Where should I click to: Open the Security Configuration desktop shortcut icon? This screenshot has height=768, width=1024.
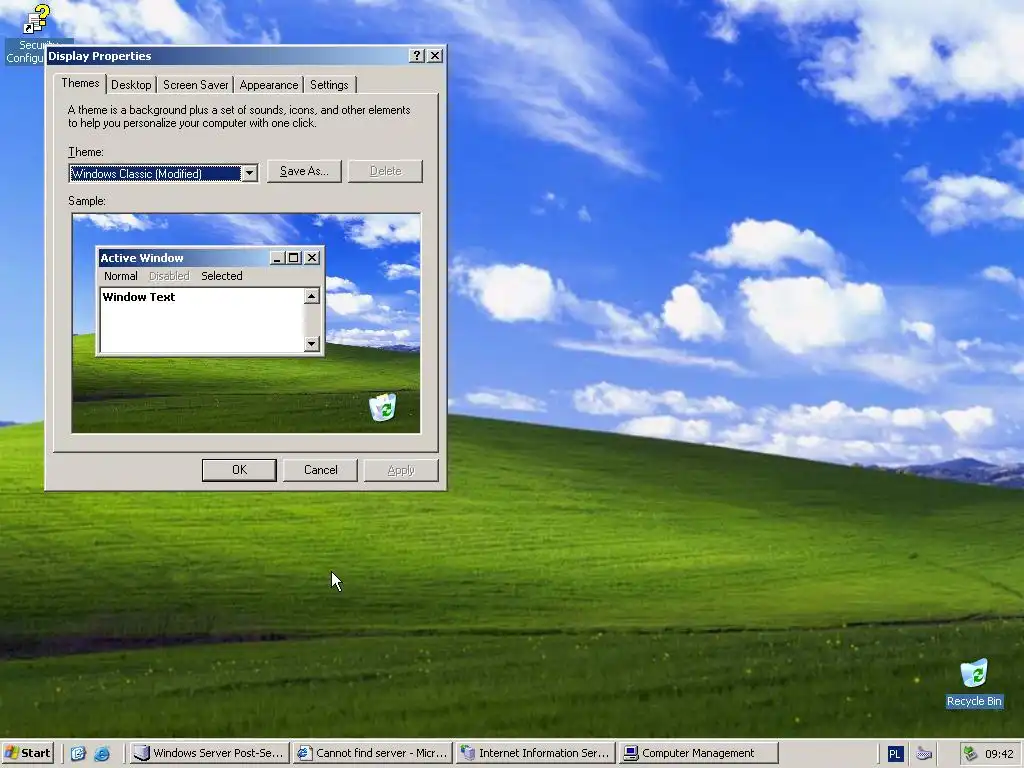tap(36, 20)
